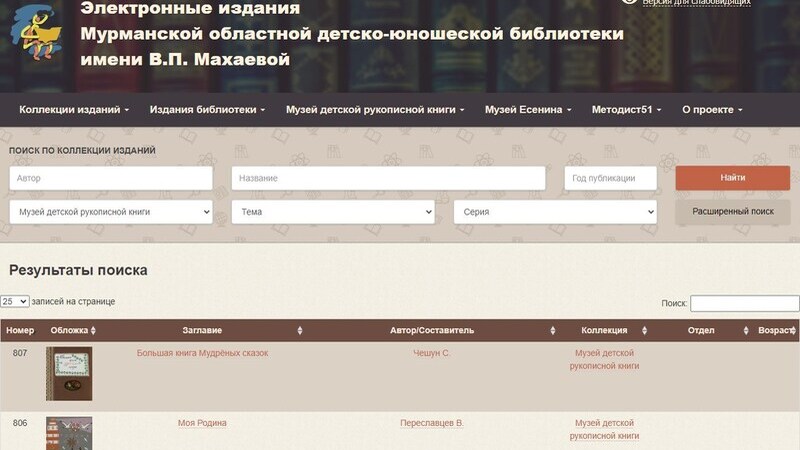800x450 pixels.
Task: Expand the Тема dropdown
Action: click(x=333, y=212)
